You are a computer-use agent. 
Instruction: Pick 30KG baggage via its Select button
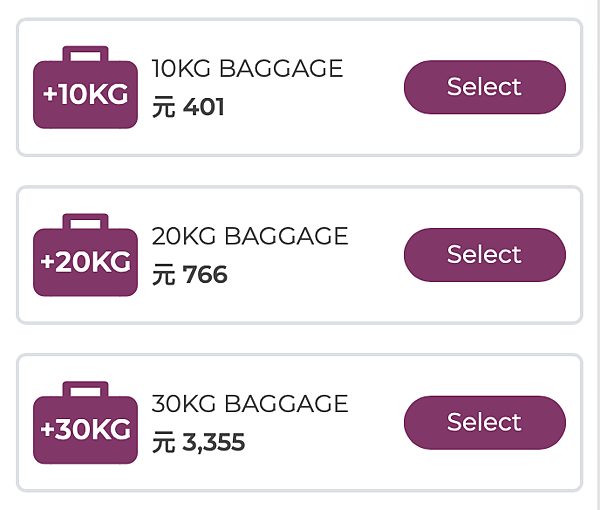(485, 422)
